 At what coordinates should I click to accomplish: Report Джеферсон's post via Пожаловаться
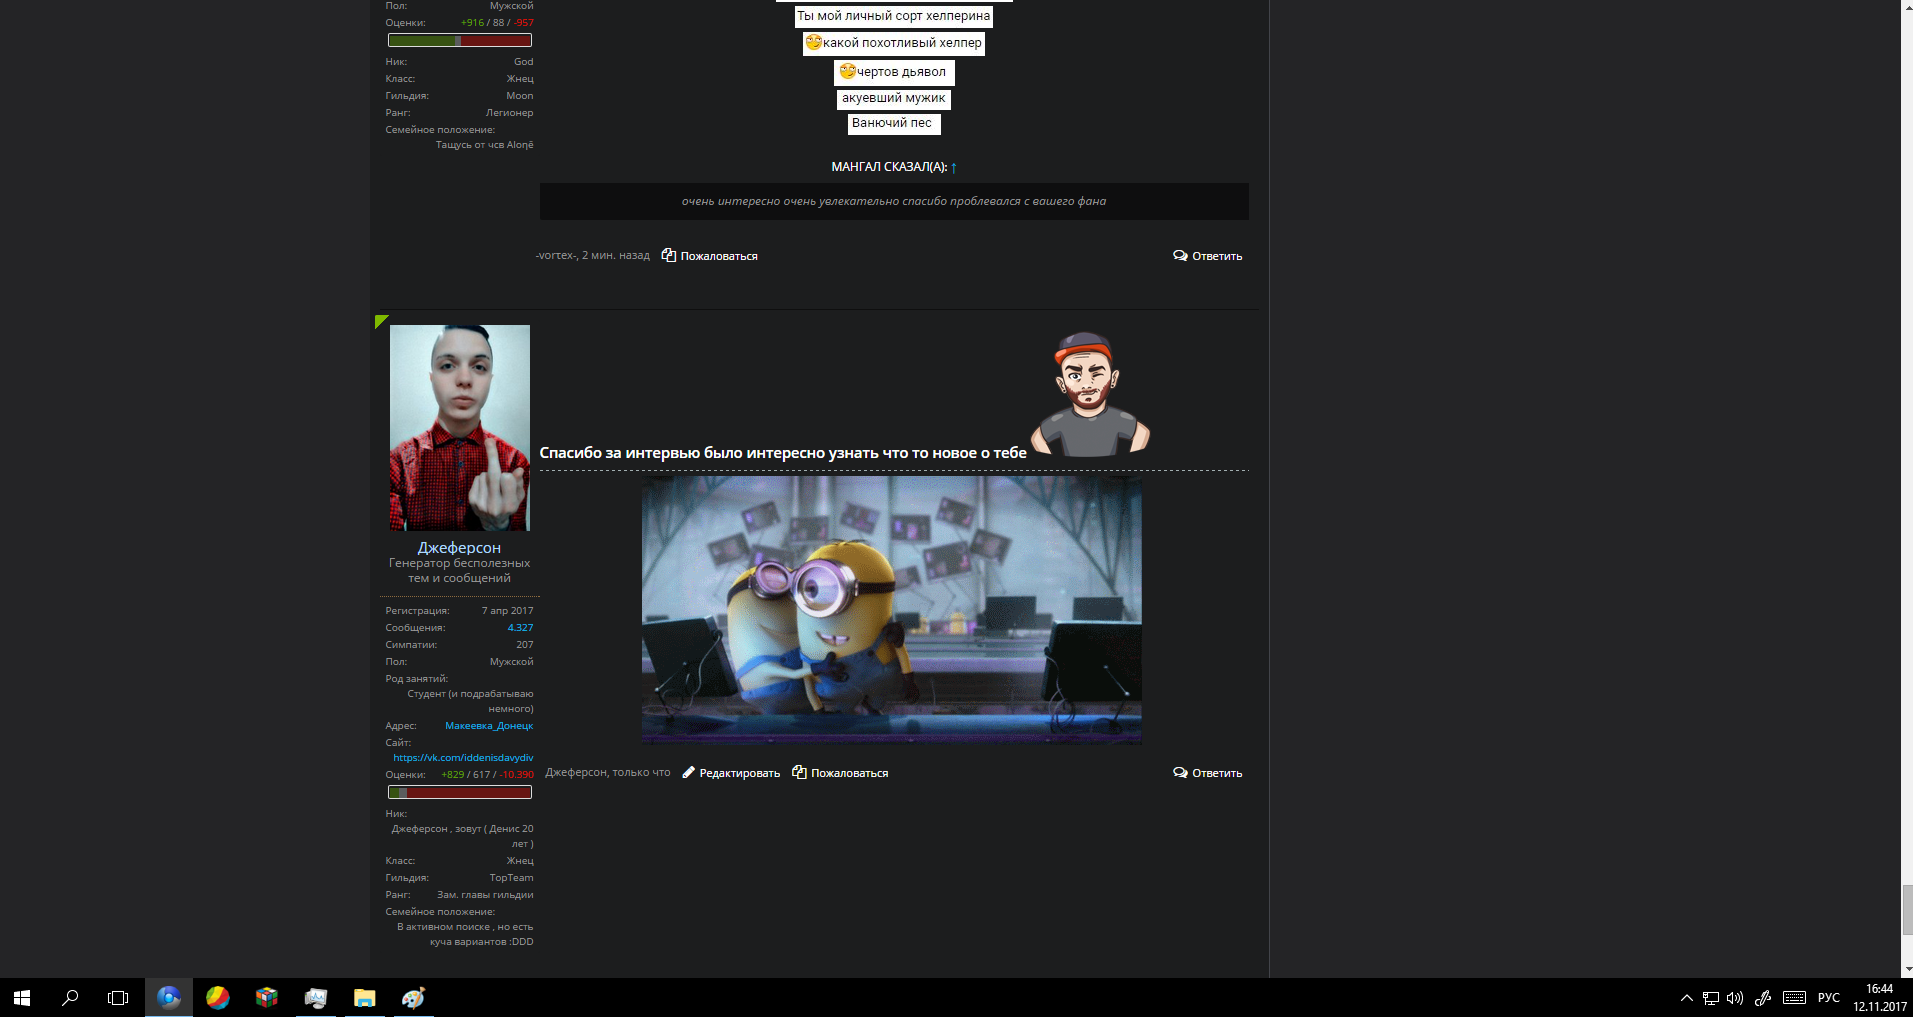click(840, 773)
